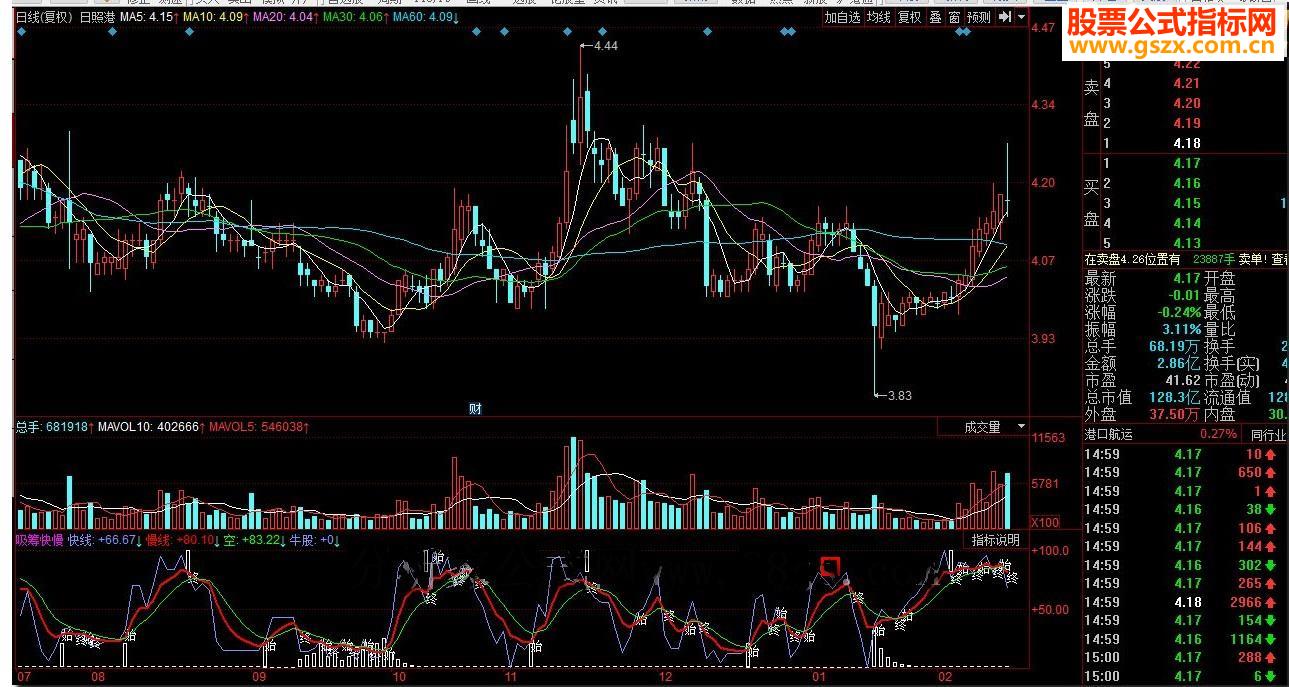Click the 牛股: +0 indicator value
1289x687 pixels.
click(x=317, y=540)
